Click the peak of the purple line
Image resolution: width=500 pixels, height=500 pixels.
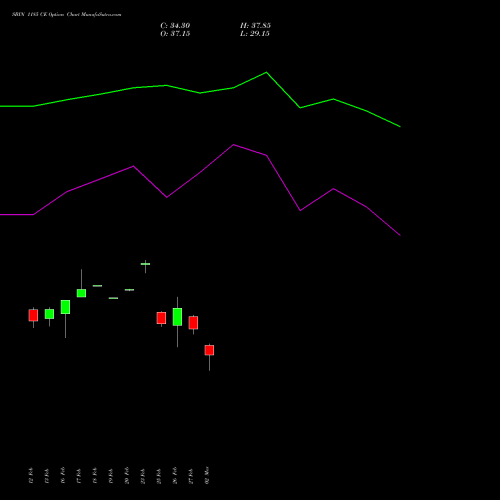pos(233,145)
